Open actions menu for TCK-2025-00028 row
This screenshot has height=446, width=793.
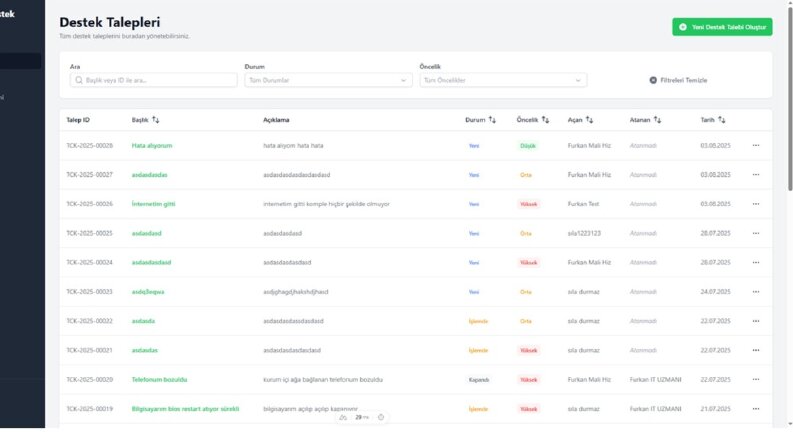point(756,146)
